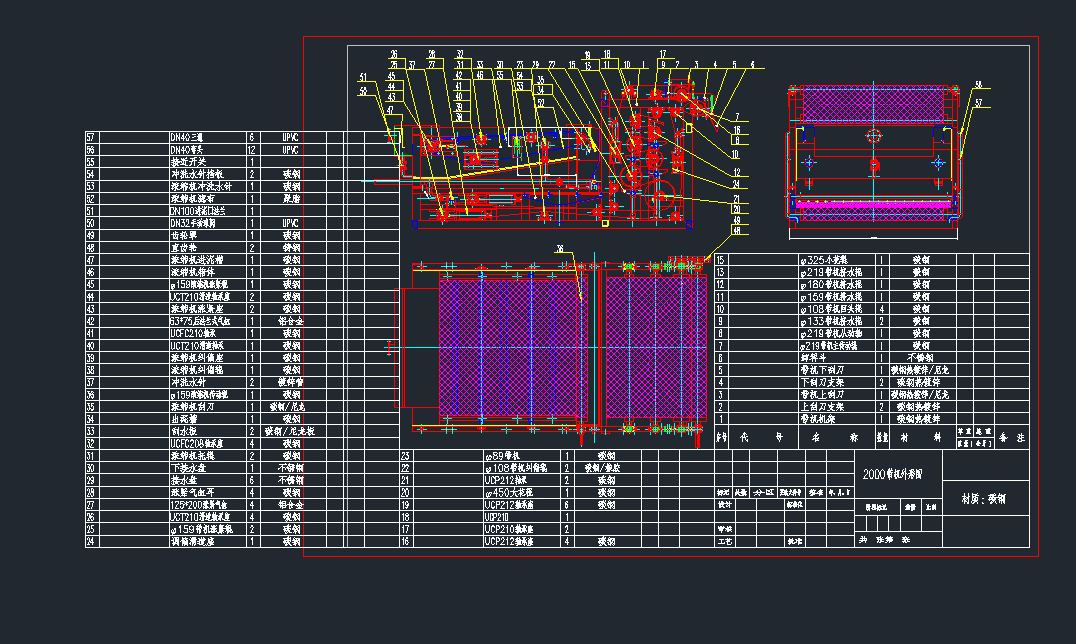
Task: Select balloon number 17 above side view
Action: tap(662, 53)
